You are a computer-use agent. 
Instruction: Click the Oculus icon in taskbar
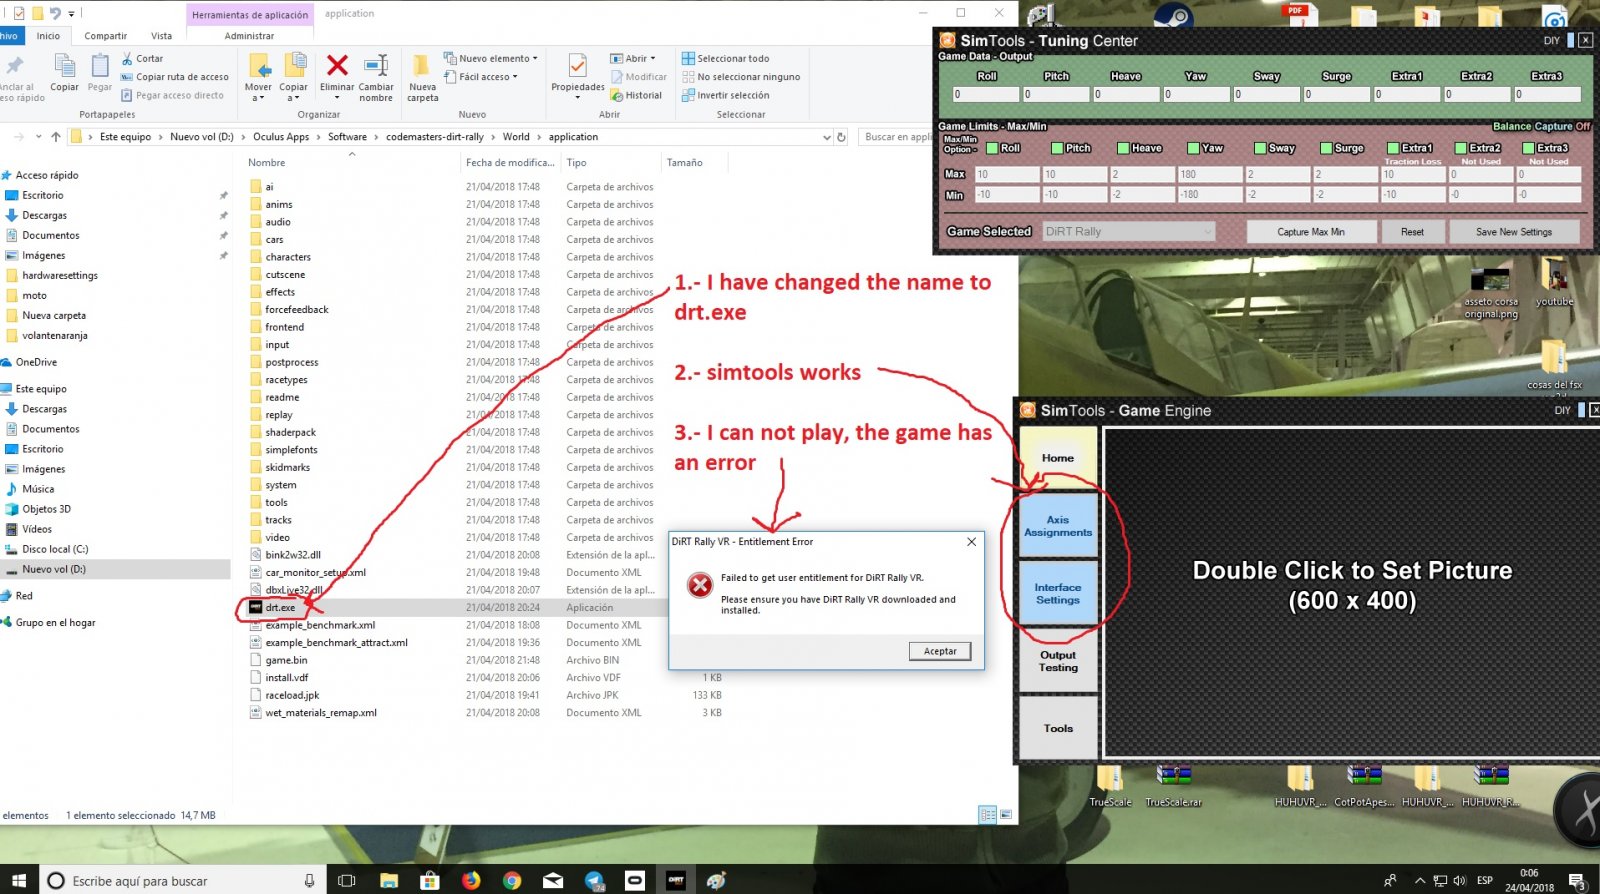tap(635, 880)
